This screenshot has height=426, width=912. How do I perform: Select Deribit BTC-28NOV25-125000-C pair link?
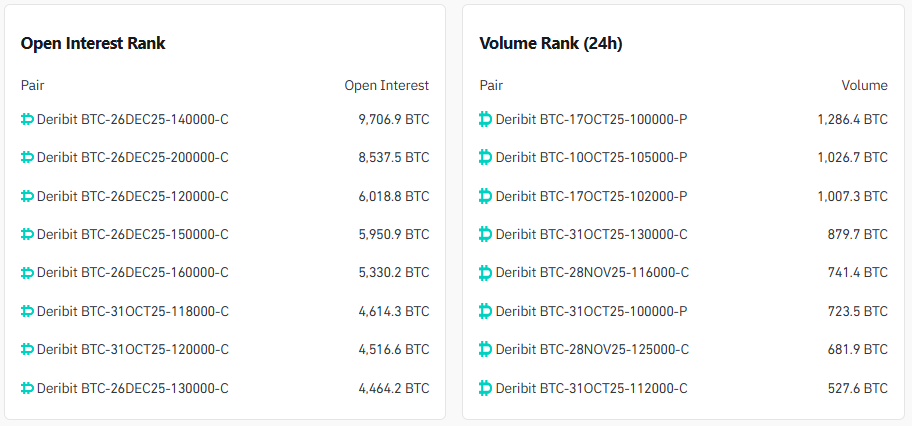click(591, 350)
